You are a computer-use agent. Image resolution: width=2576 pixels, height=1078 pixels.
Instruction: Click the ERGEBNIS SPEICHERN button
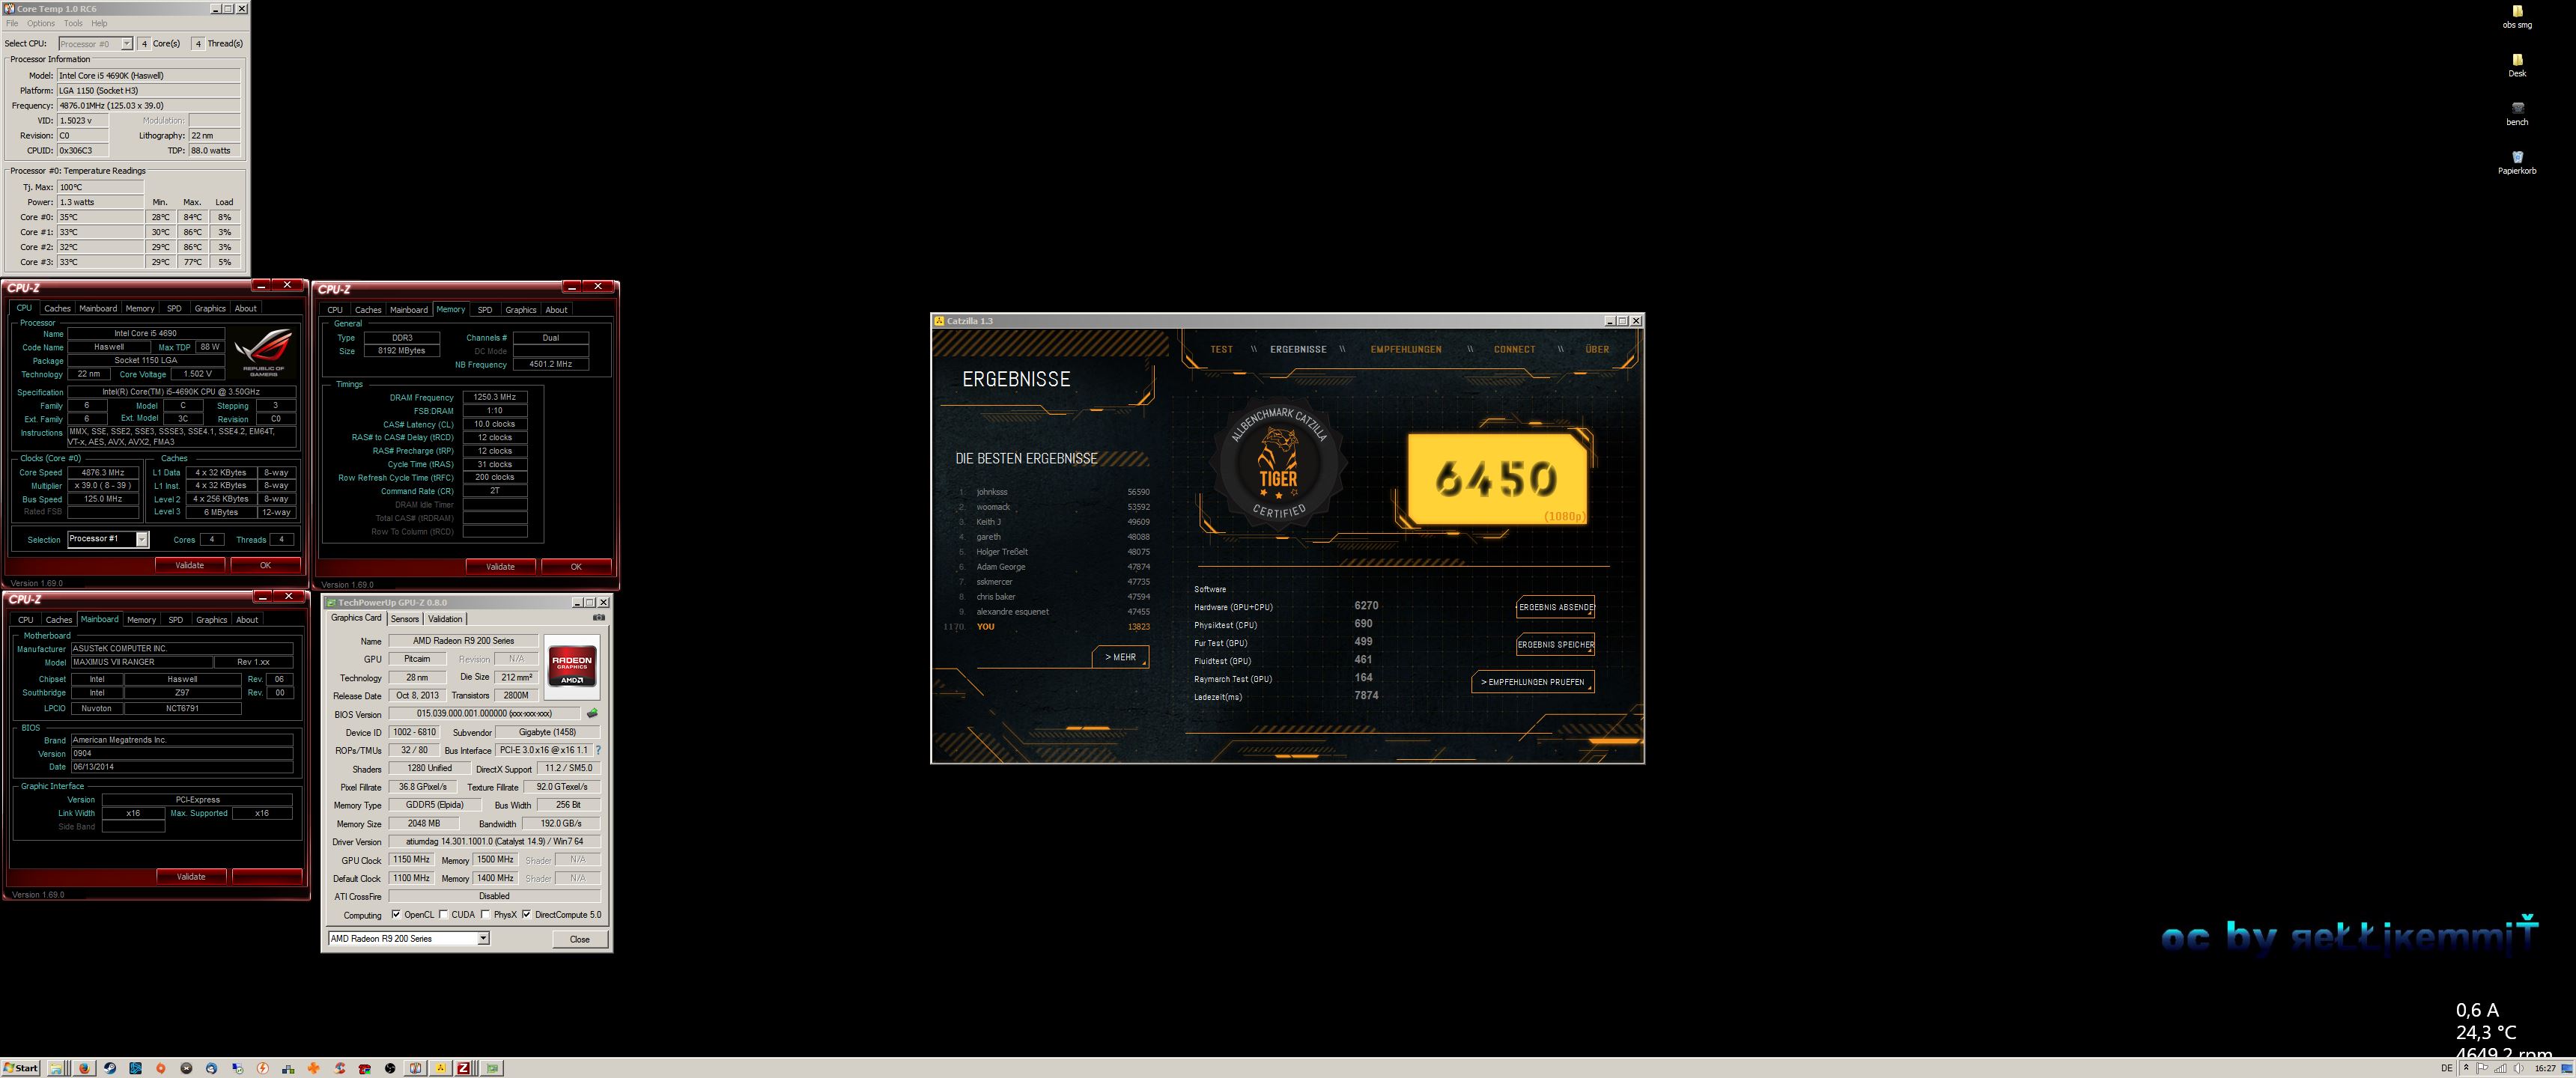click(x=1556, y=644)
